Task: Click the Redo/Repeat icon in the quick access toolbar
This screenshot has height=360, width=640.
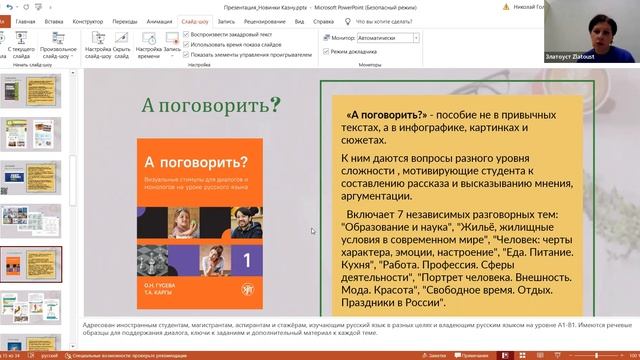Action: coord(26,7)
